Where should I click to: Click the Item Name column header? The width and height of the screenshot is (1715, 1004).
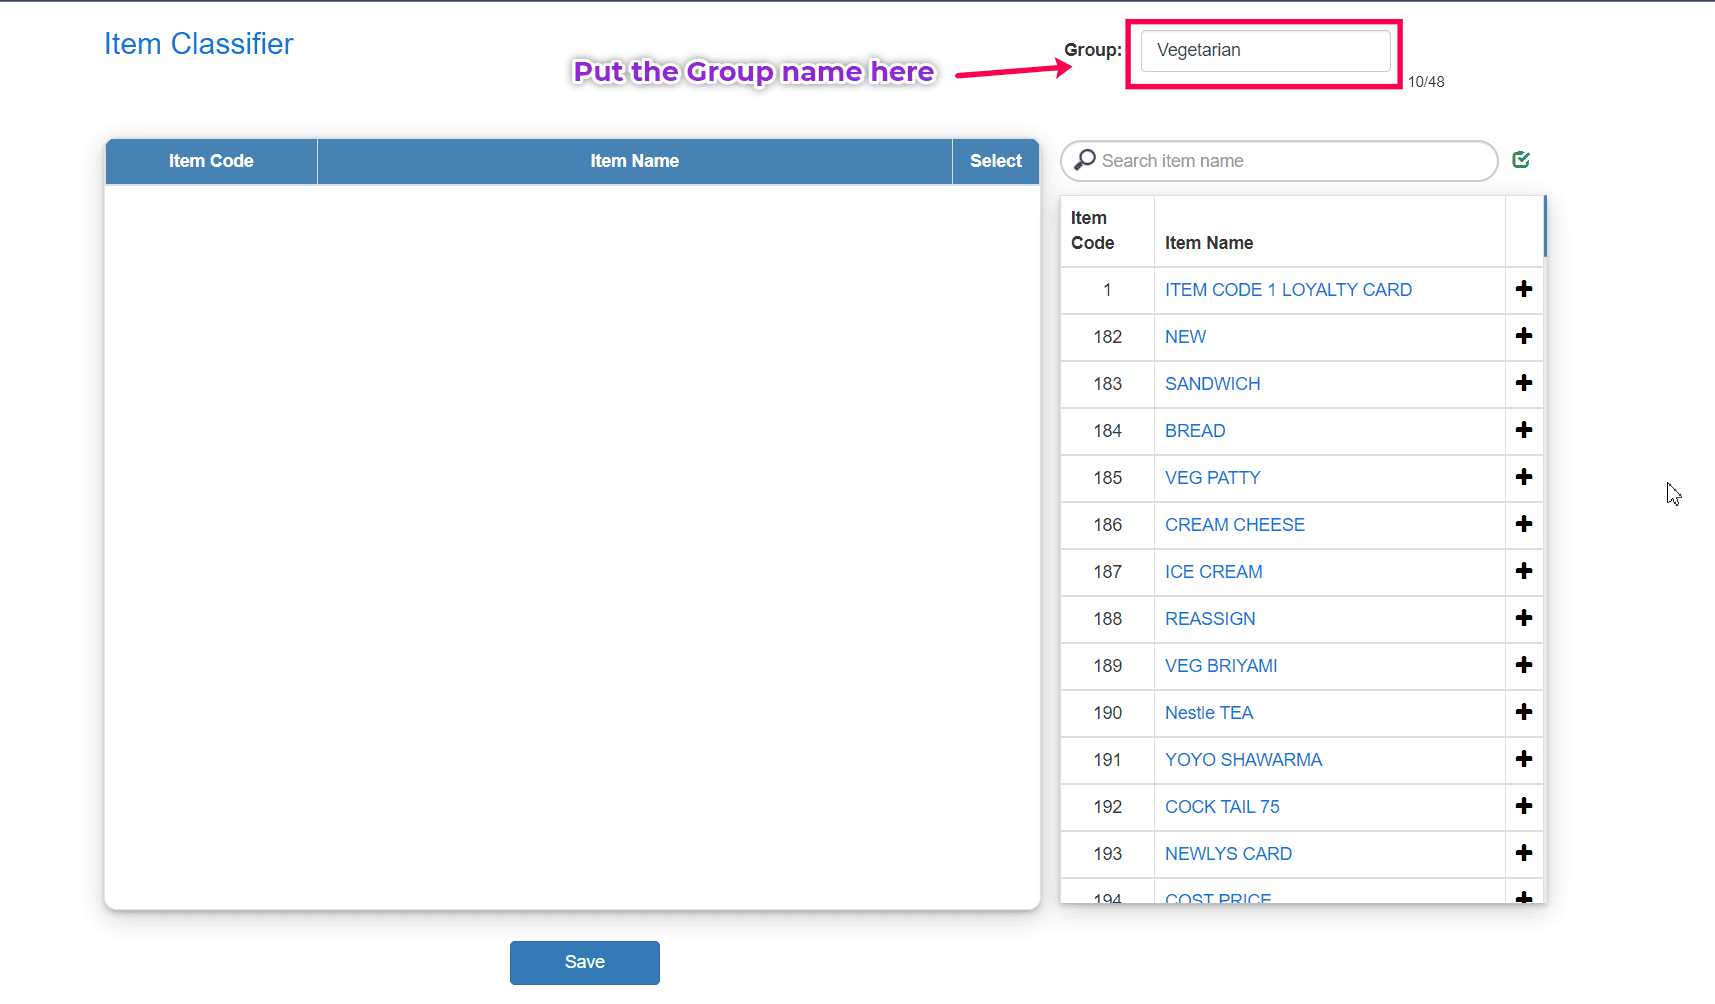click(634, 161)
